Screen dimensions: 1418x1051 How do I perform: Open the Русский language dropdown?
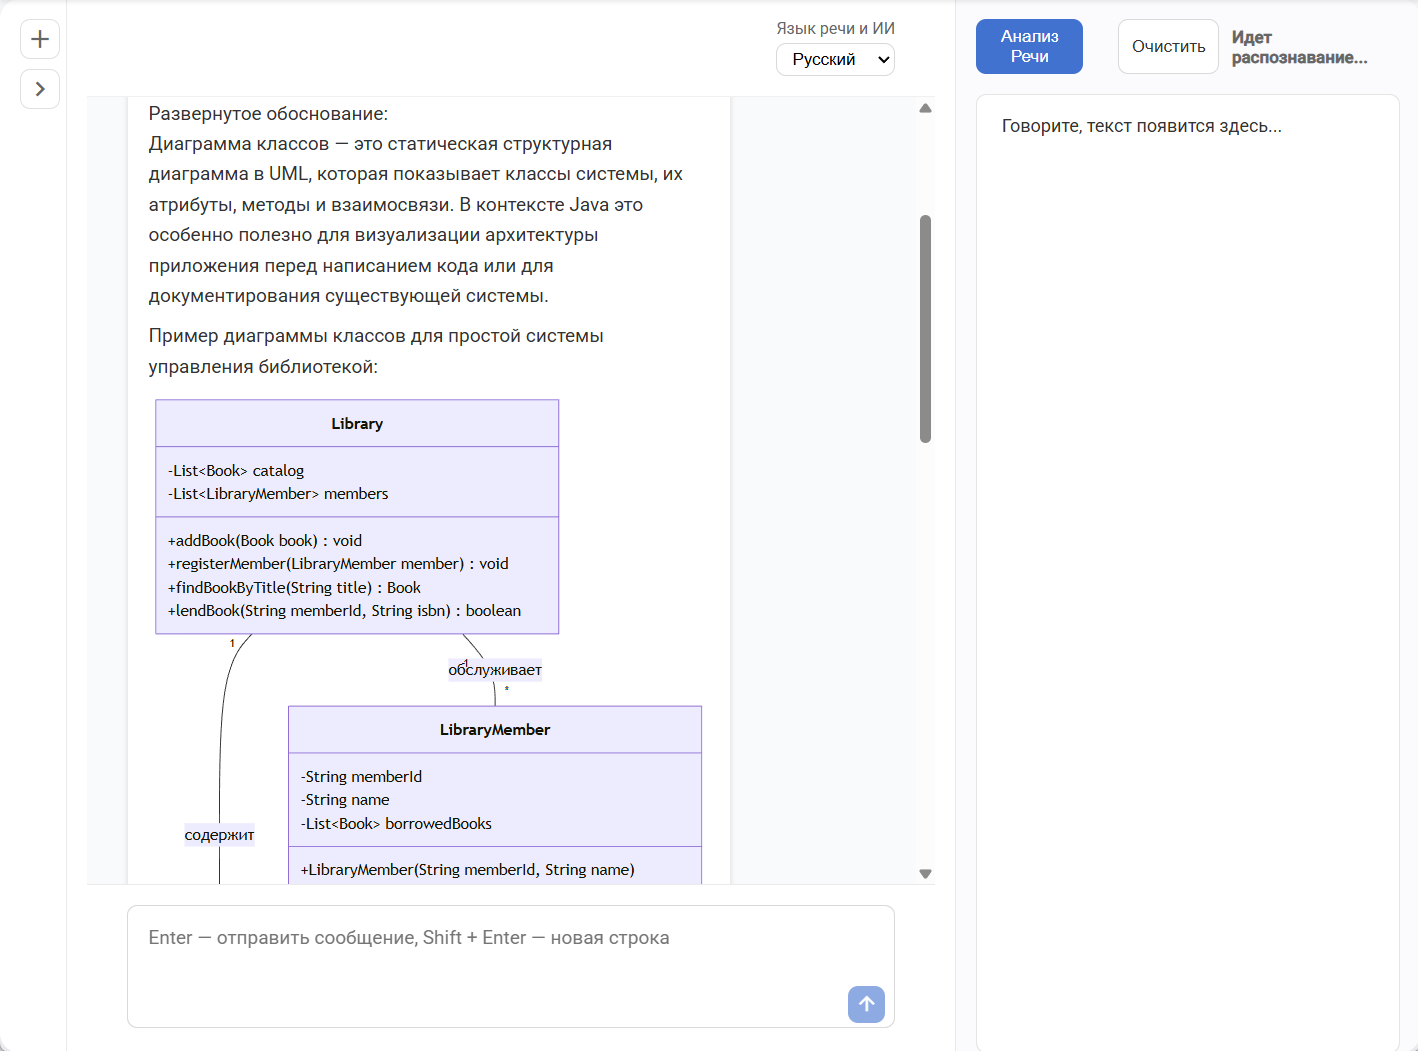coord(835,60)
